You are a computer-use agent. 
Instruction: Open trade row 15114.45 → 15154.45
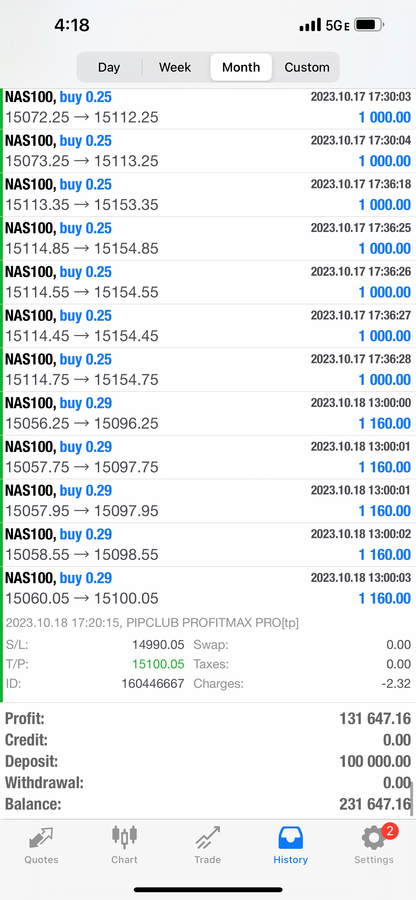209,326
